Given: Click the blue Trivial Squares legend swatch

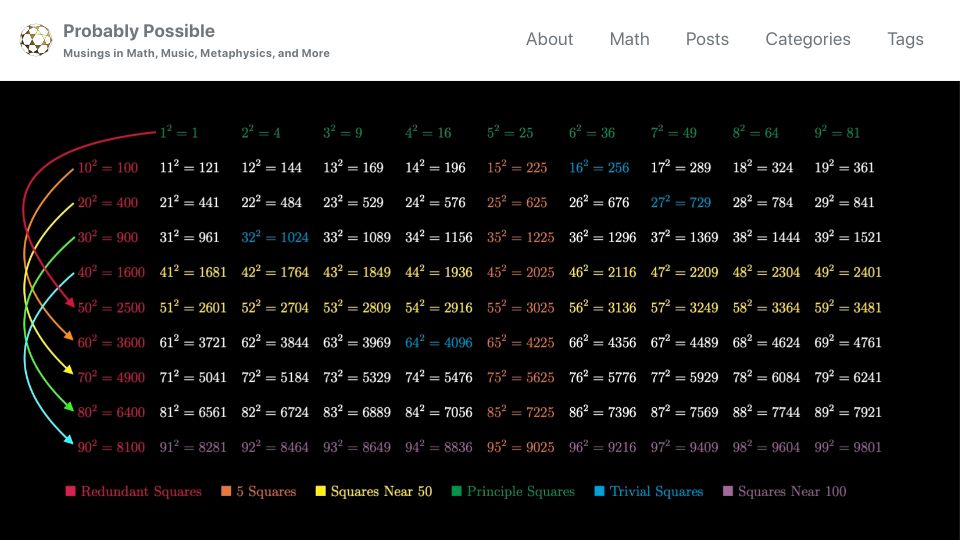Looking at the screenshot, I should point(599,491).
